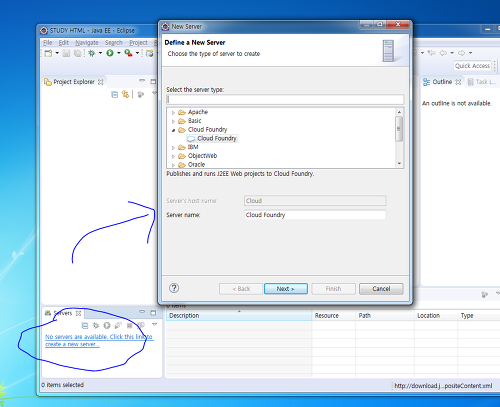
Task: Expand the ObjectWeb server folder
Action: pos(173,156)
